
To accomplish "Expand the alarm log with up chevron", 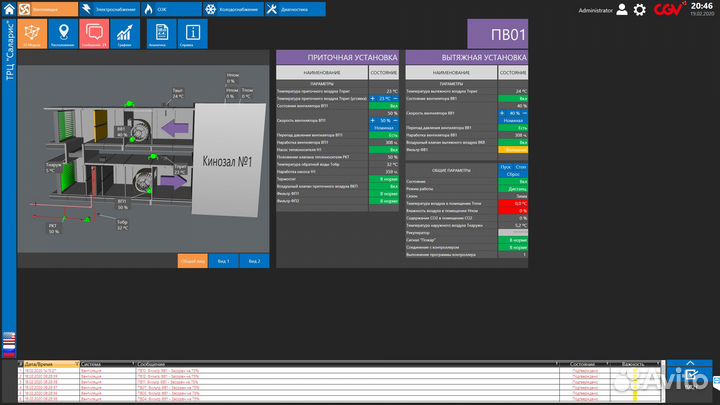I will coord(690,363).
